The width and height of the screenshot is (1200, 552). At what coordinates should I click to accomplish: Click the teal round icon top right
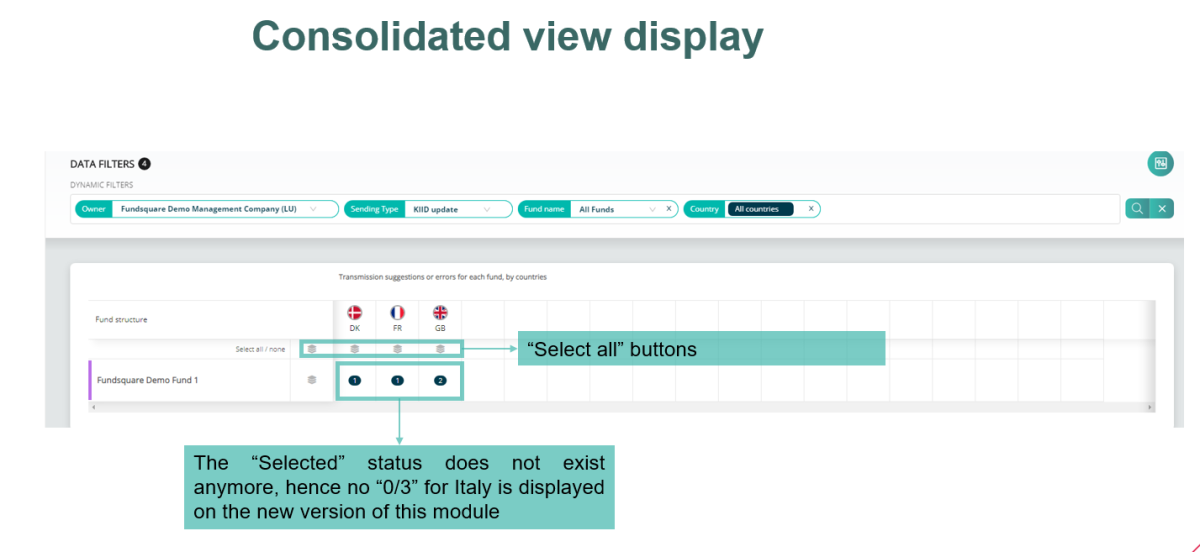tap(1160, 163)
